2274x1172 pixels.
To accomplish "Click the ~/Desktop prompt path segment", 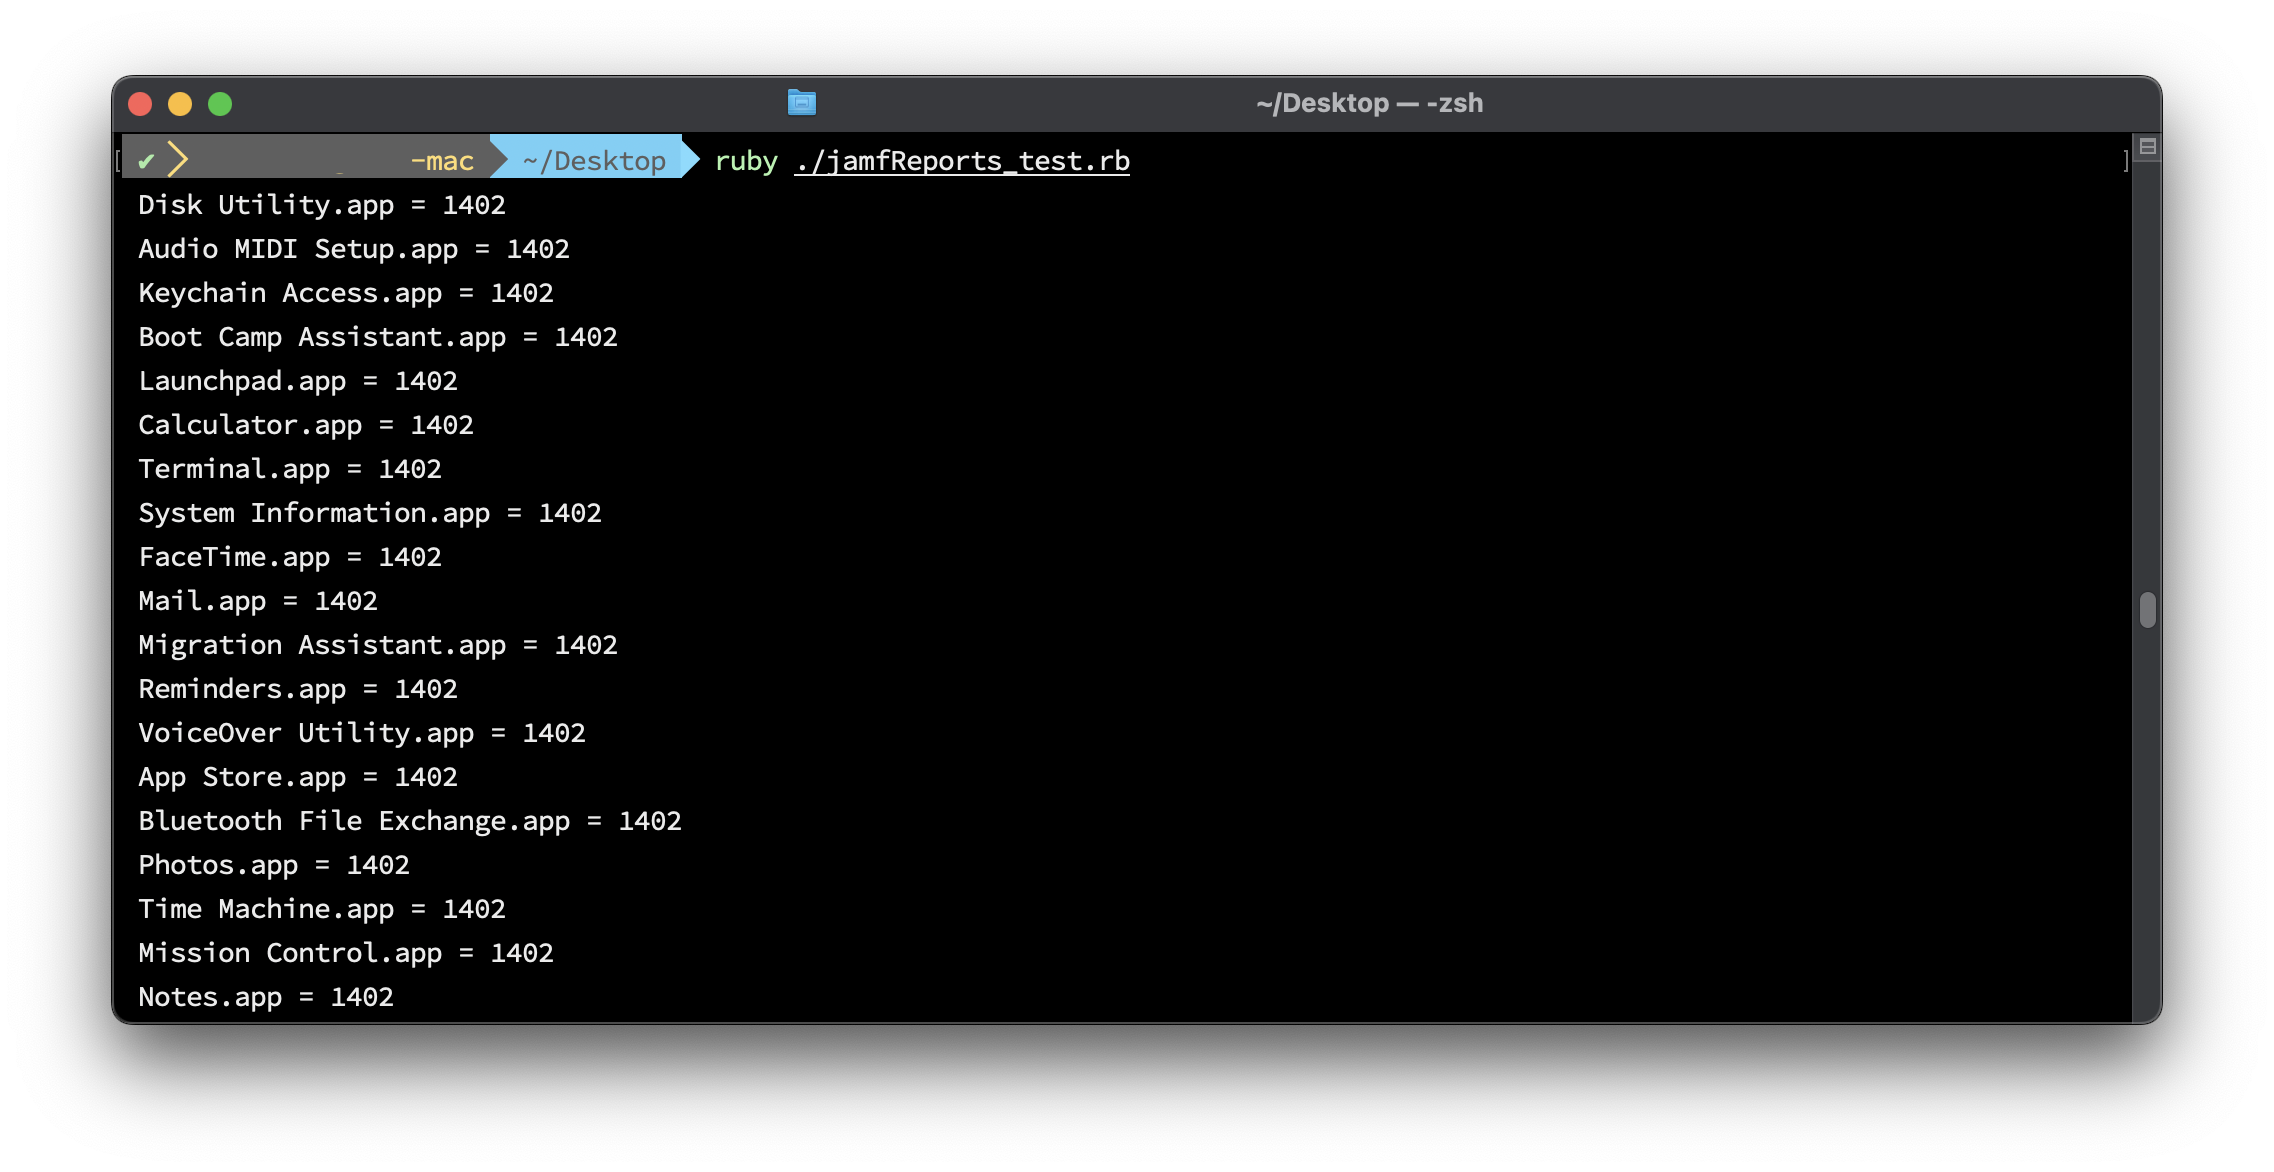I will [594, 161].
